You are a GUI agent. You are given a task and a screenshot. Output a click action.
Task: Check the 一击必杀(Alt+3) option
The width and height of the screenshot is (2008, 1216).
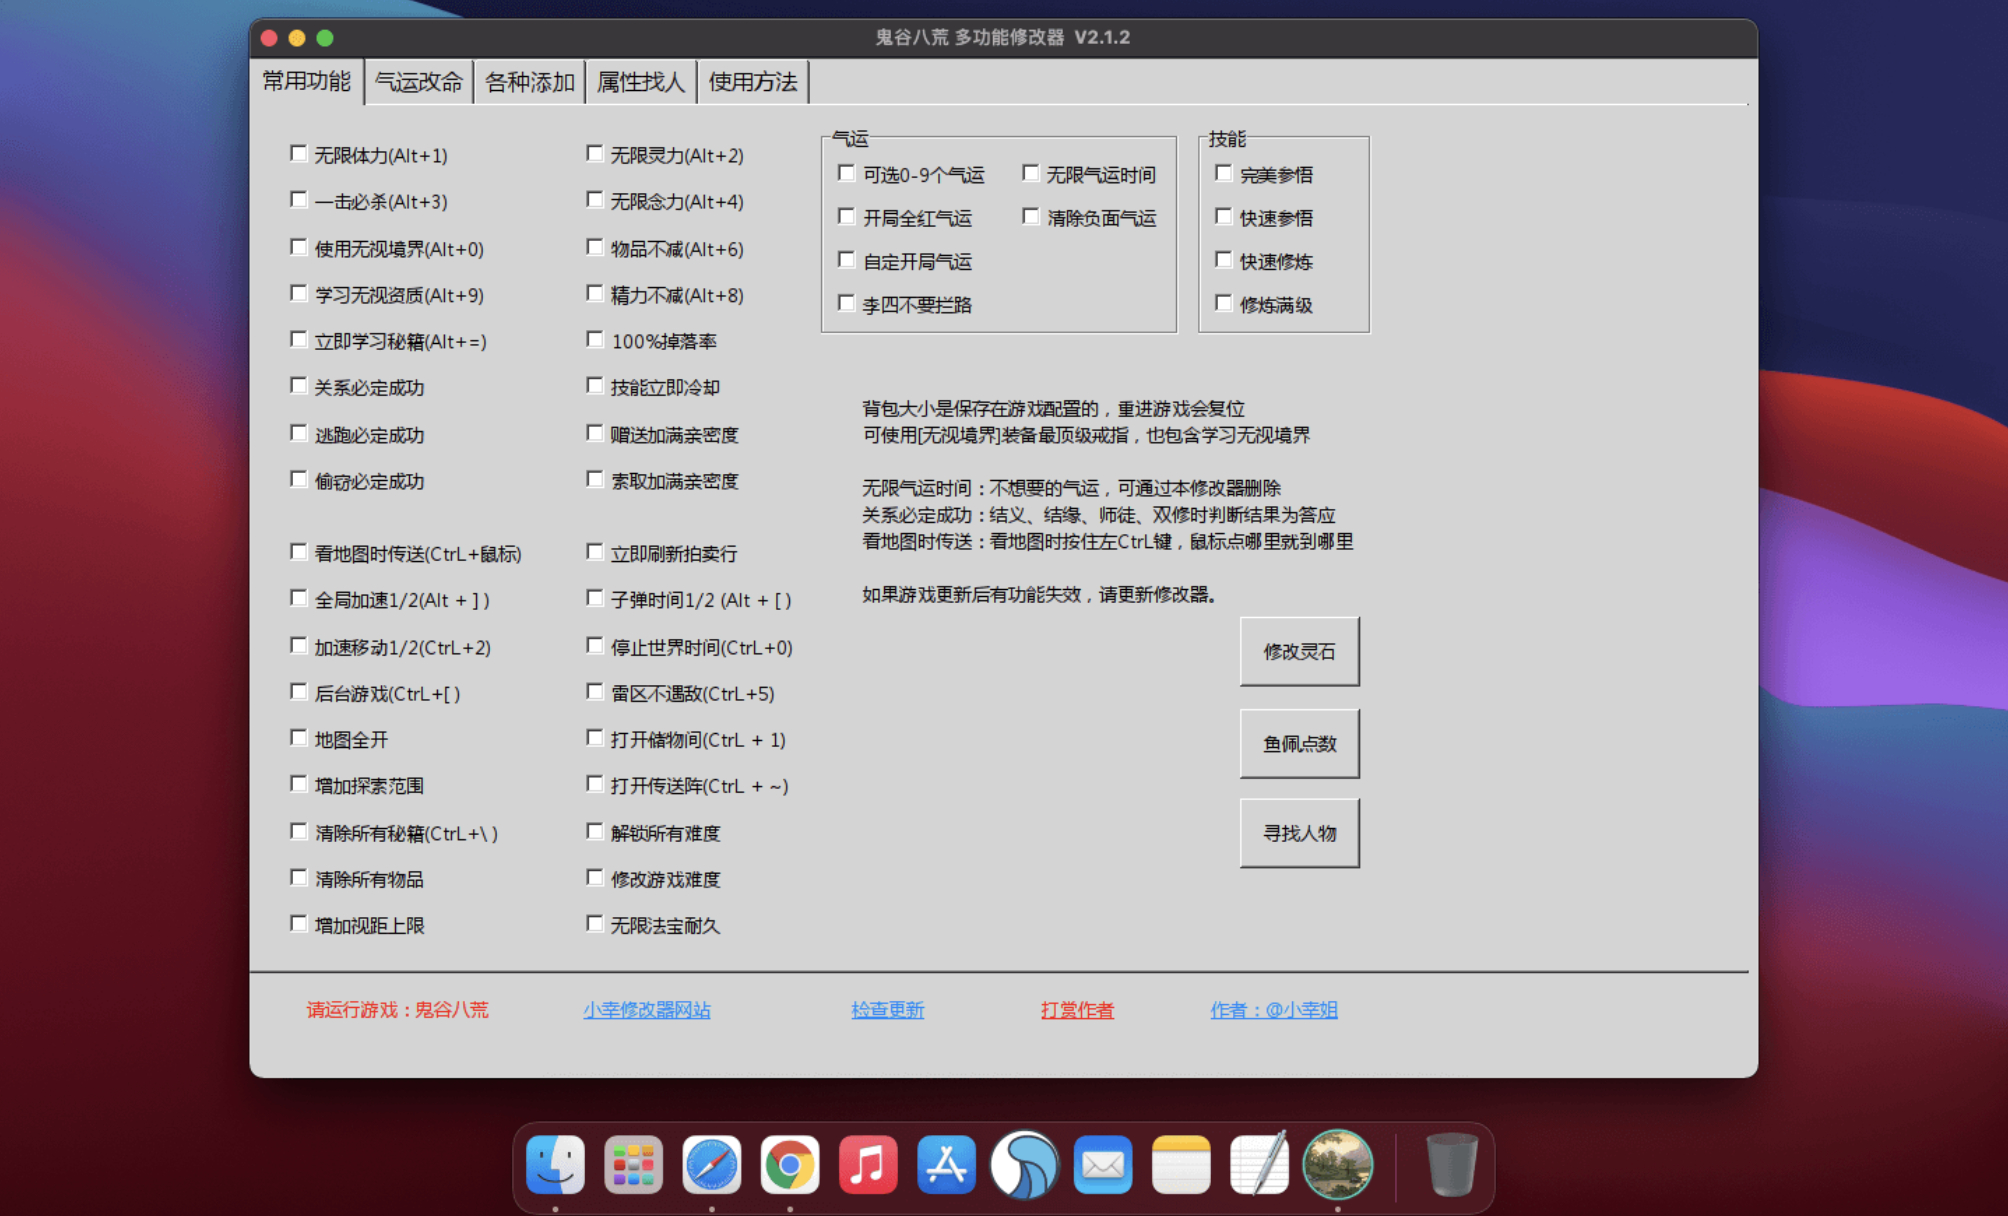pyautogui.click(x=298, y=200)
